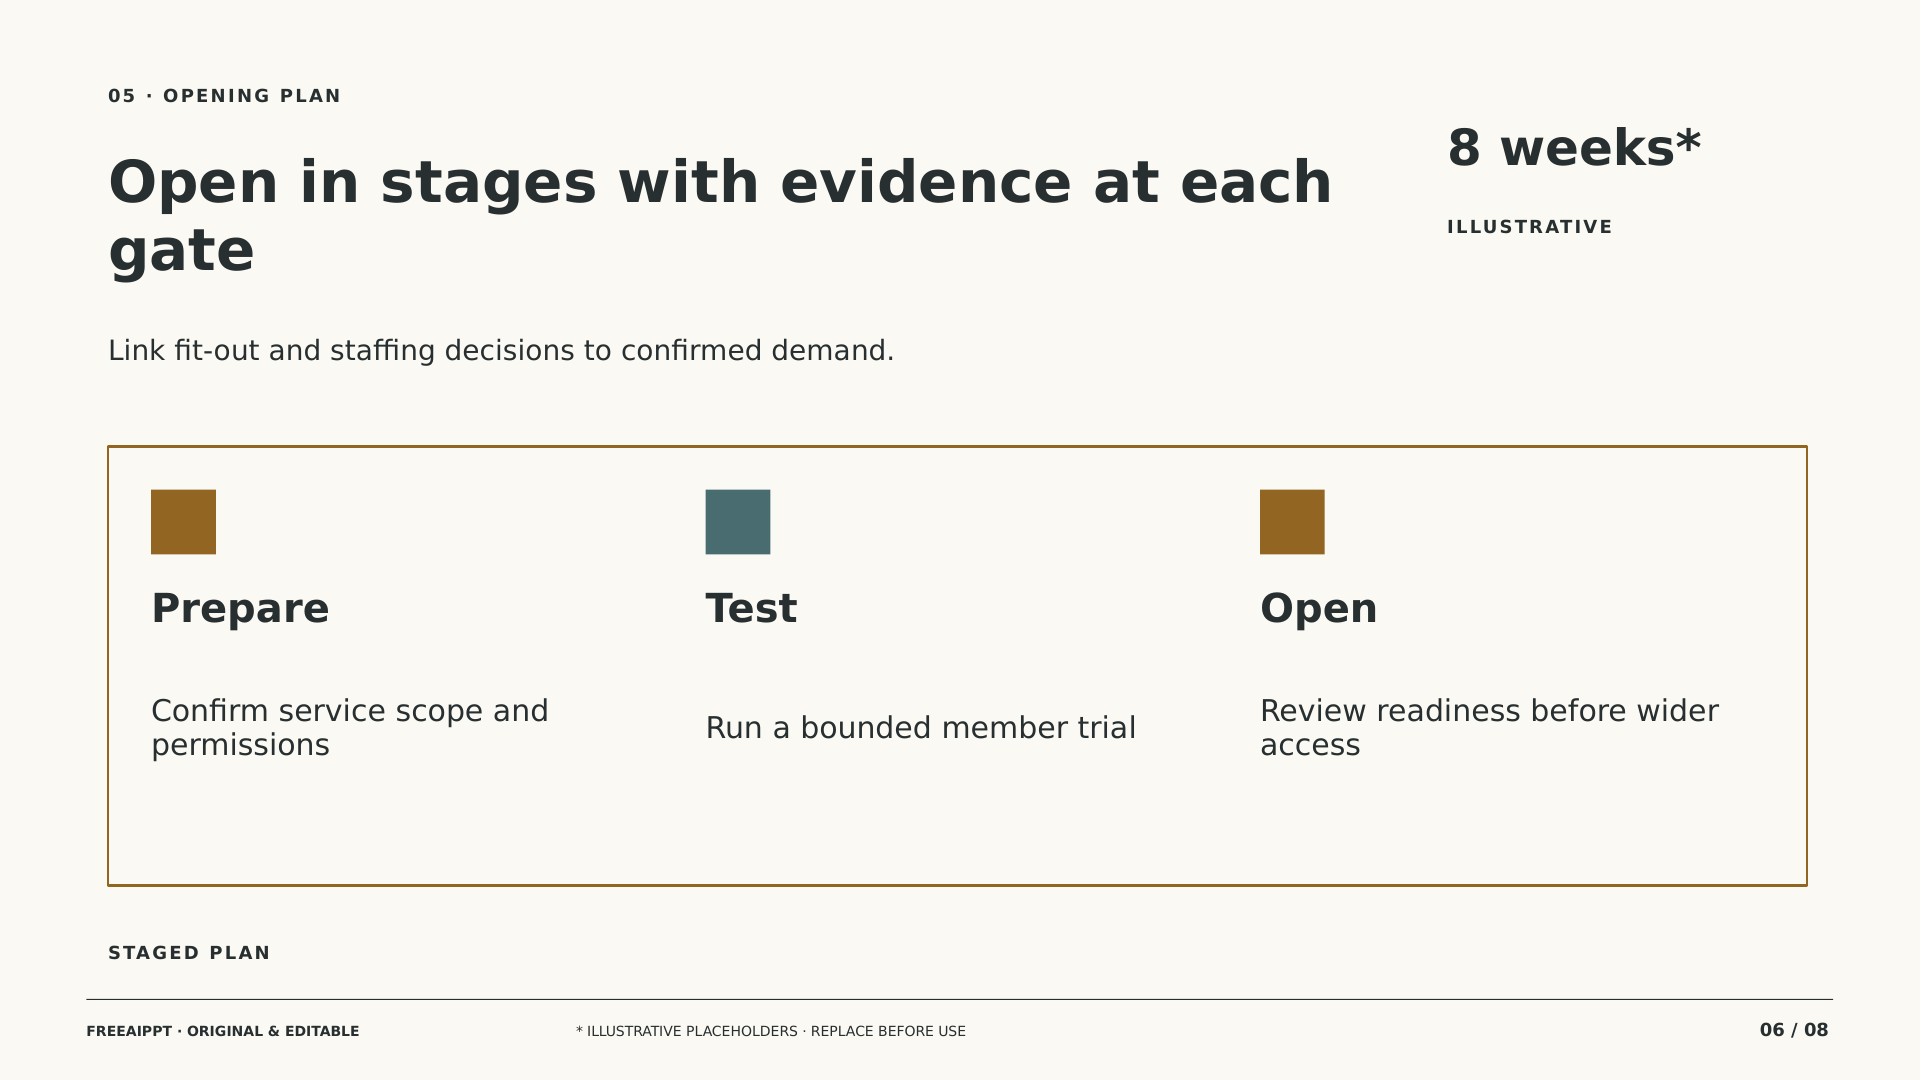Click the brown square above Prepare
This screenshot has height=1080, width=1921.
[183, 522]
